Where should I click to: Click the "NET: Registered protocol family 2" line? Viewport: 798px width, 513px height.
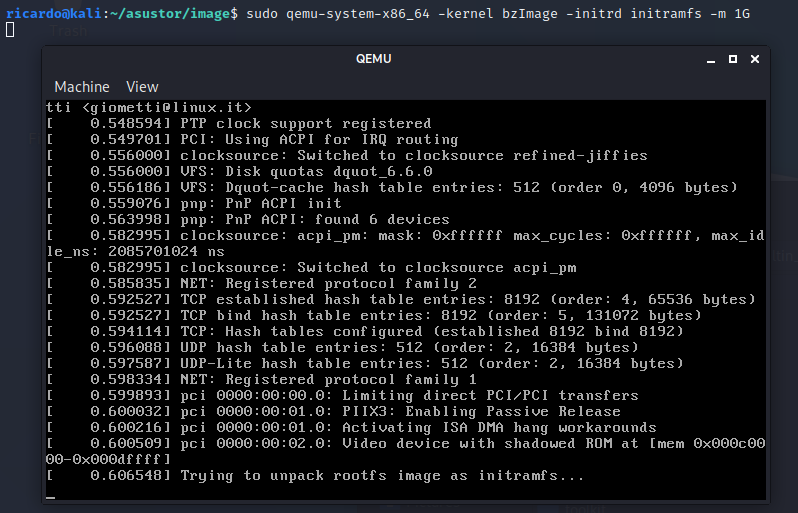(x=328, y=283)
